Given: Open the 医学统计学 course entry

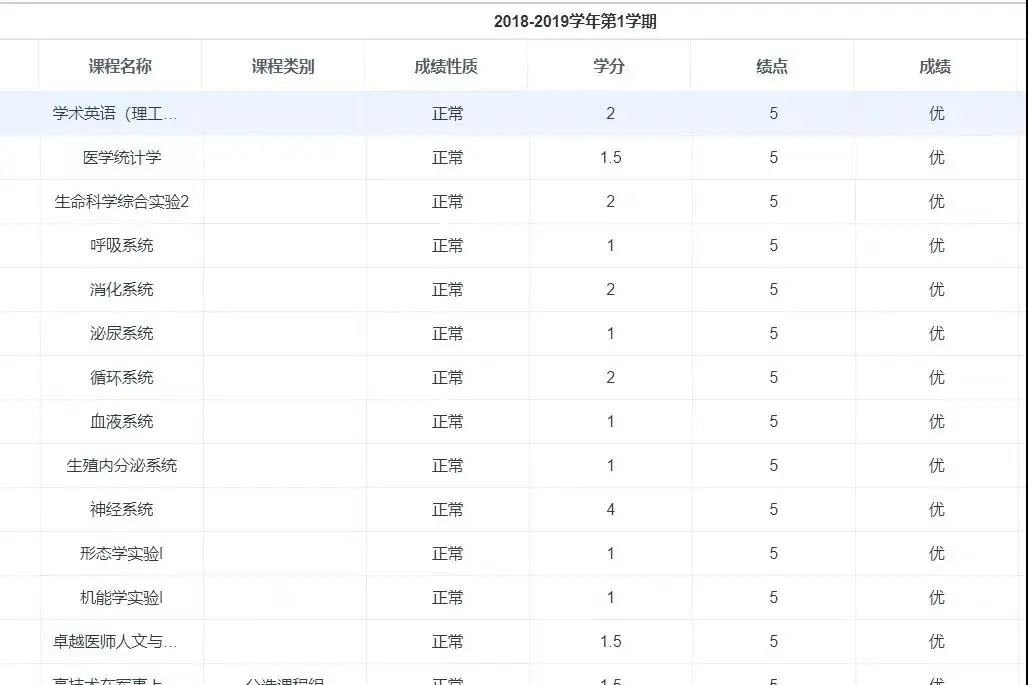Looking at the screenshot, I should (x=122, y=158).
